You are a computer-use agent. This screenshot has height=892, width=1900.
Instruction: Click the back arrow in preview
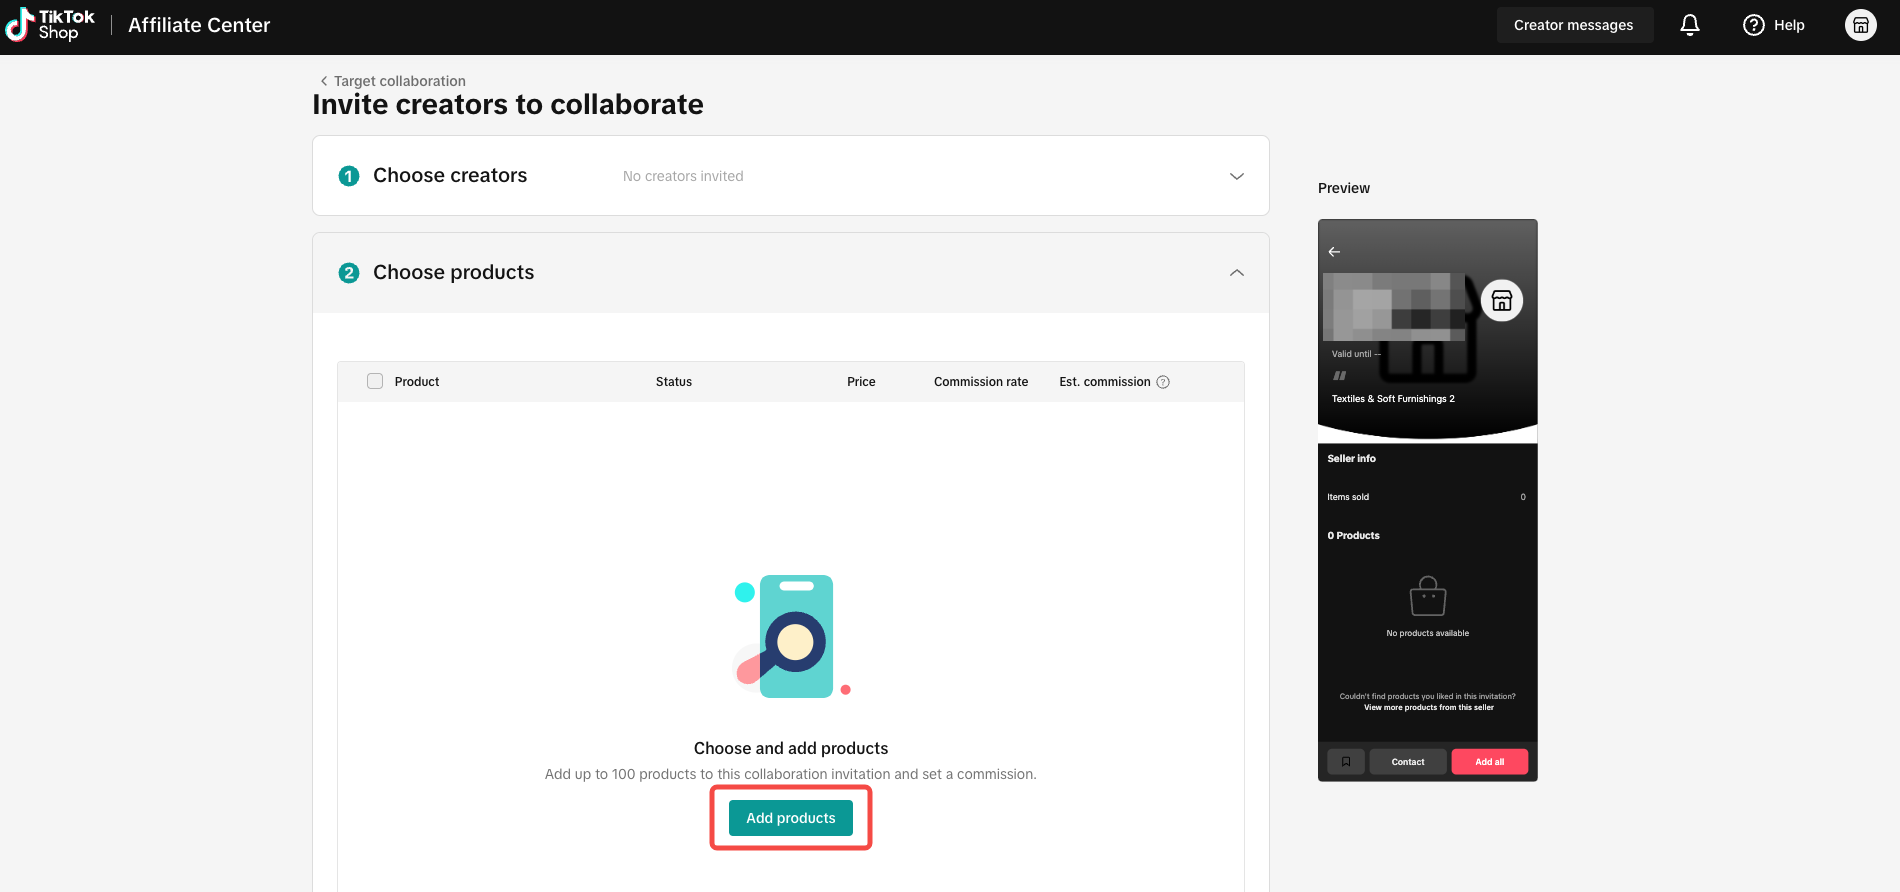point(1334,252)
